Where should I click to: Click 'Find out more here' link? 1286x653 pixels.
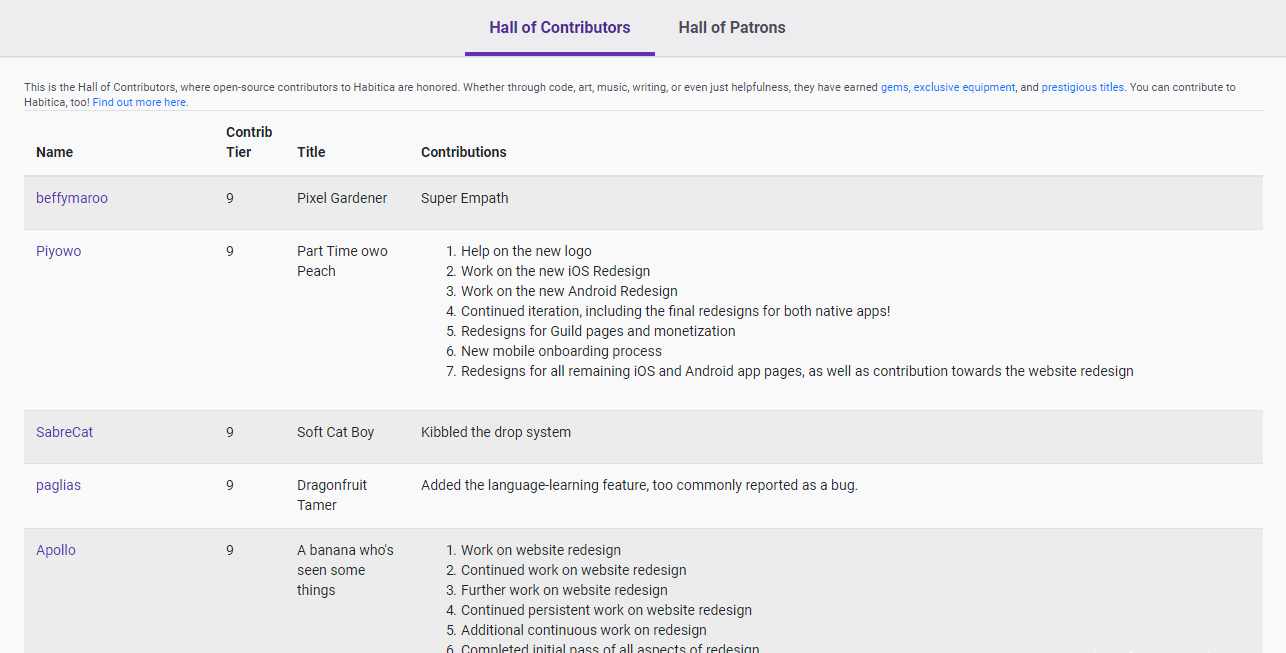139,102
